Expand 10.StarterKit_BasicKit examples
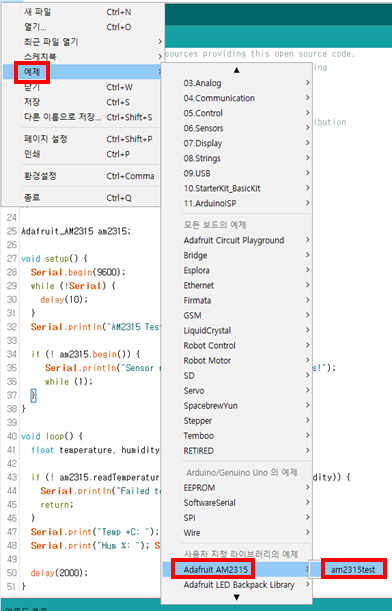Image resolution: width=392 pixels, height=611 pixels. (237, 188)
